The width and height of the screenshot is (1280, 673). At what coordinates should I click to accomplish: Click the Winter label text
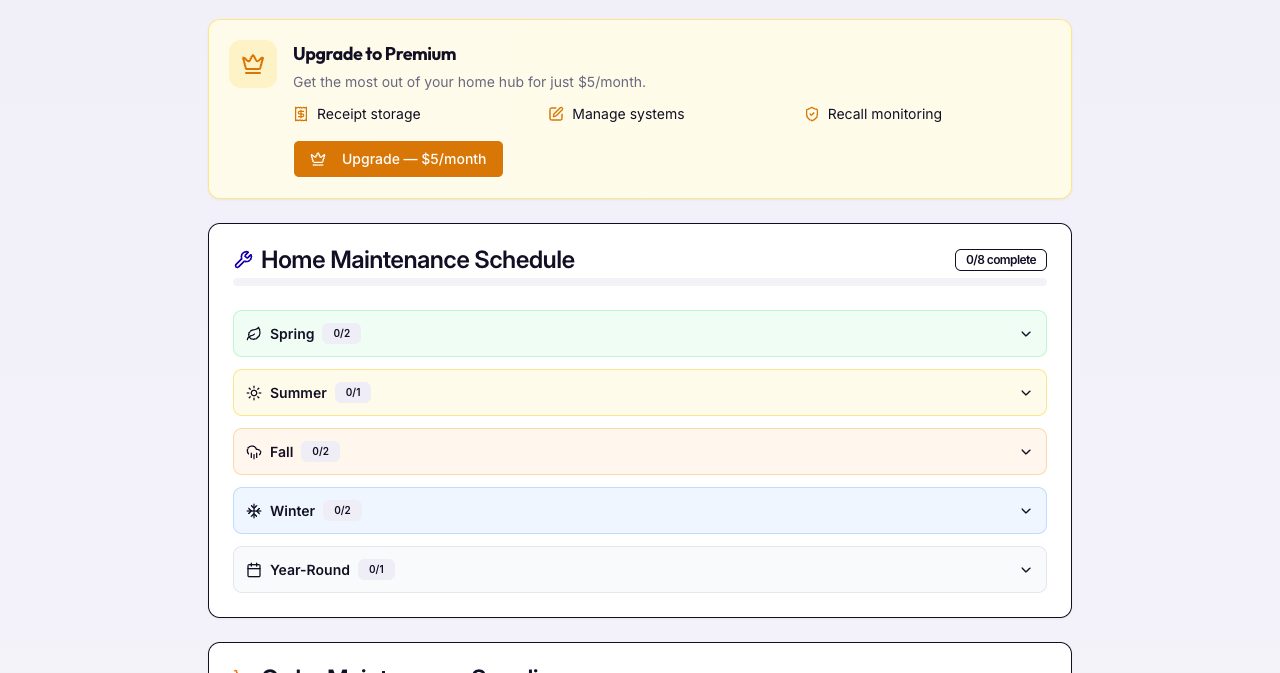tap(292, 511)
